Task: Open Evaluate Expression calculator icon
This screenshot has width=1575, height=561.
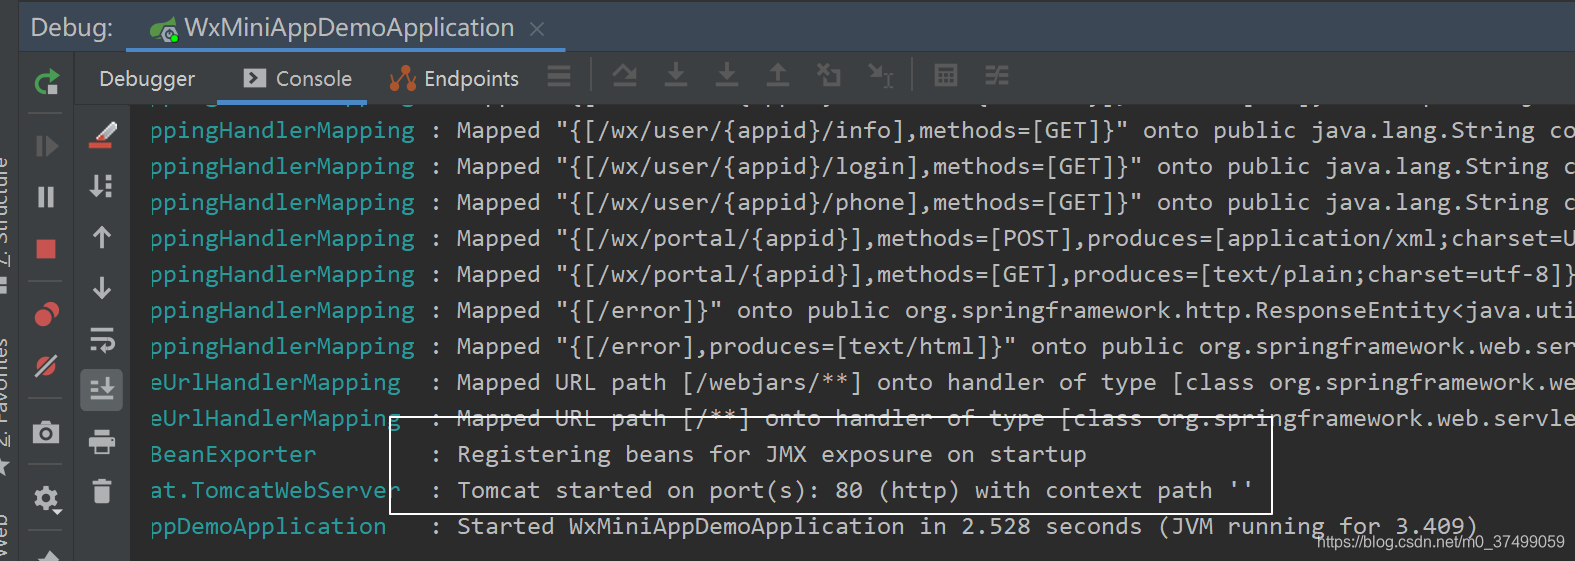Action: tap(946, 75)
